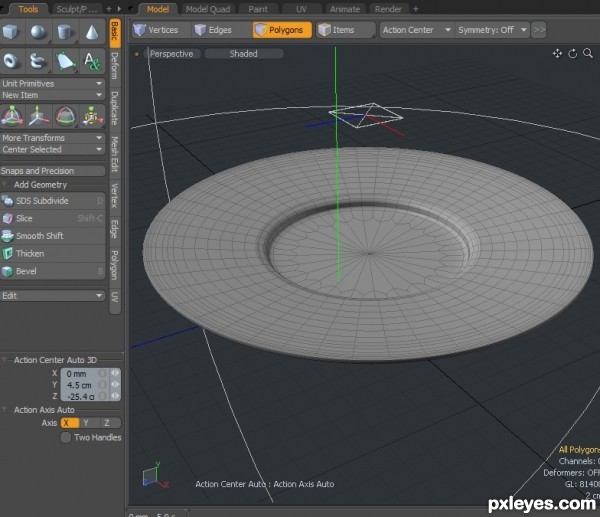Select the Pen polygon tool
The width and height of the screenshot is (600, 517).
click(65, 61)
